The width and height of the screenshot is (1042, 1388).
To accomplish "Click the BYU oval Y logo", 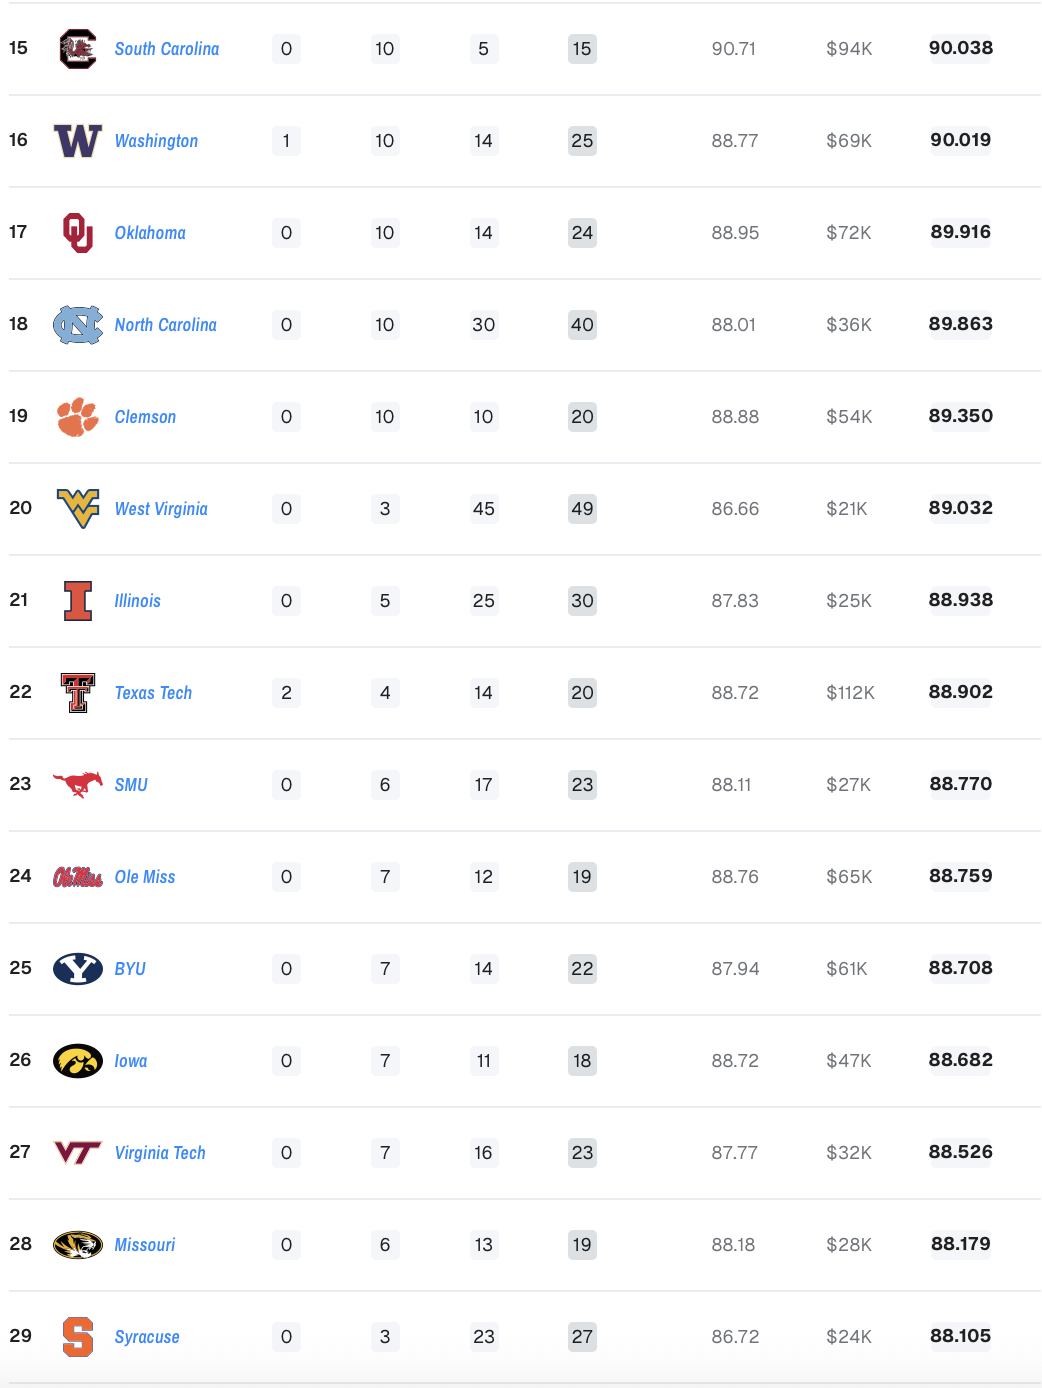I will (x=78, y=969).
